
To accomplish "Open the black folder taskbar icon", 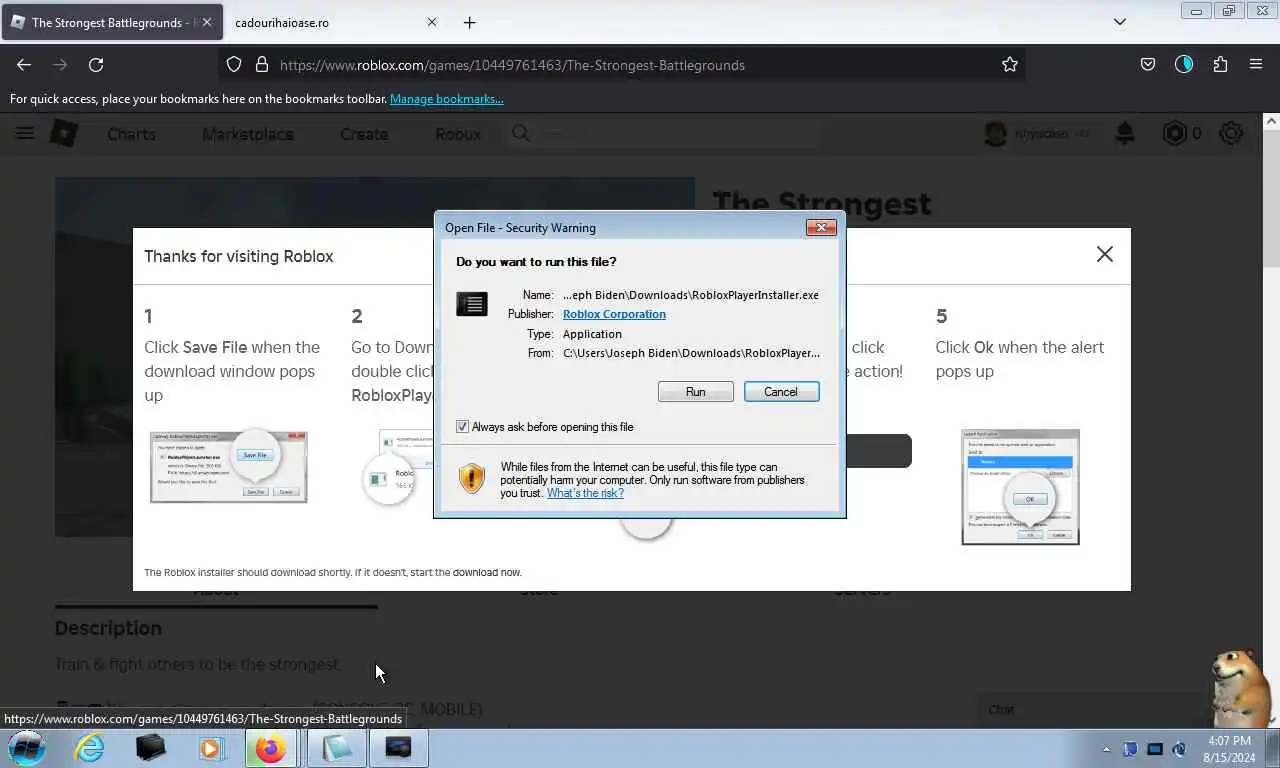I will click(150, 748).
